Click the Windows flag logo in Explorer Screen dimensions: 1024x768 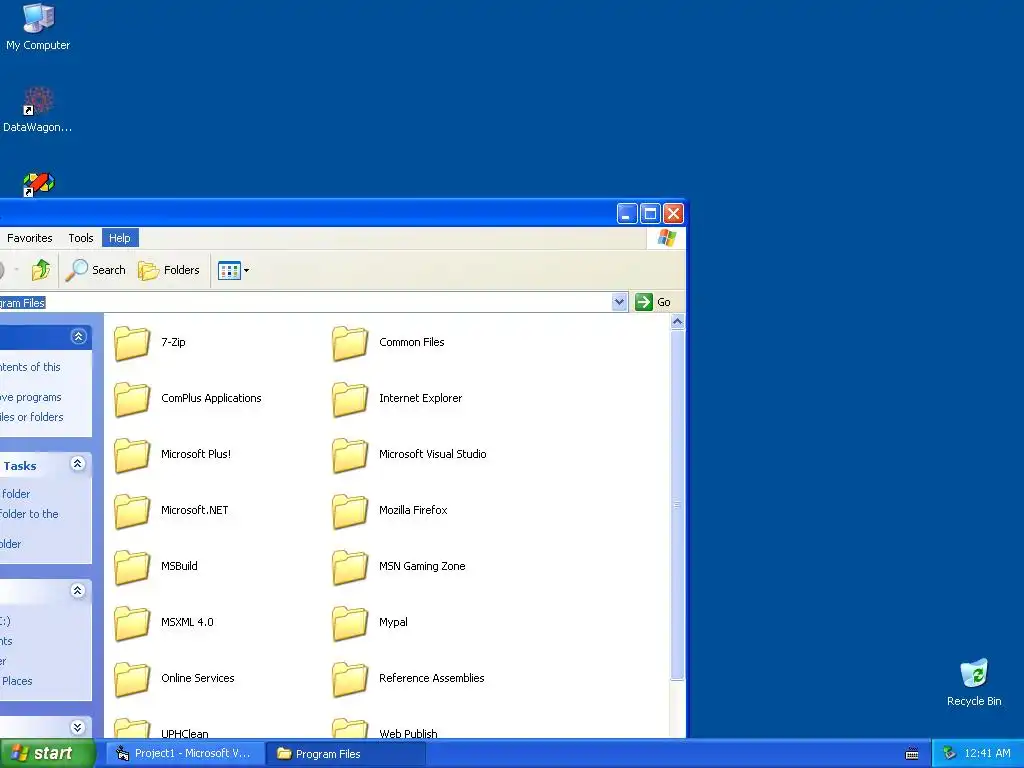point(666,238)
